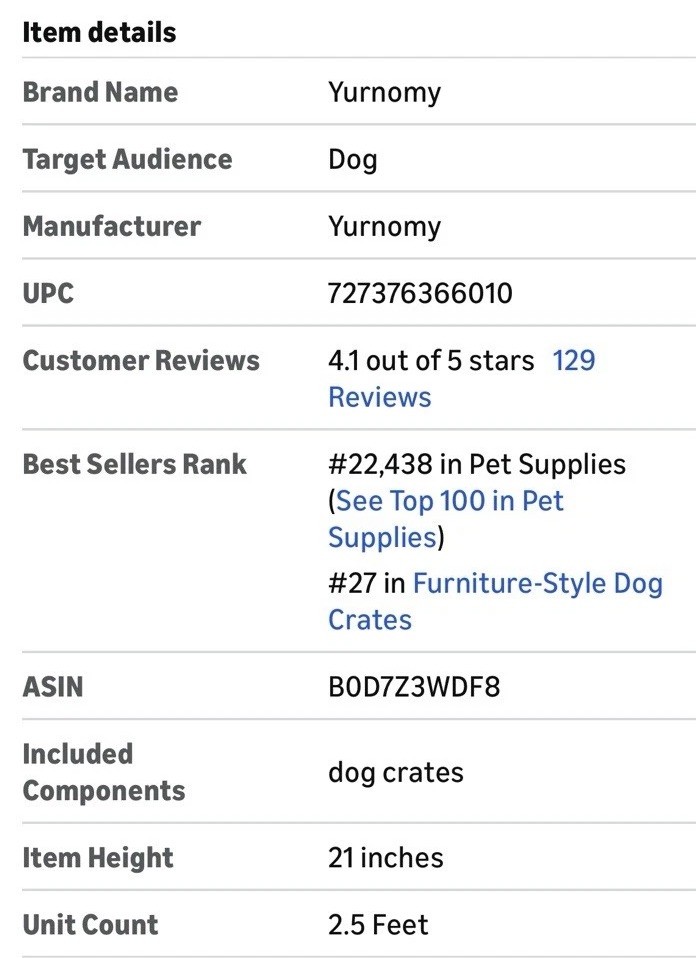The width and height of the screenshot is (696, 958).
Task: Click the UPC row label
Action: (x=48, y=294)
